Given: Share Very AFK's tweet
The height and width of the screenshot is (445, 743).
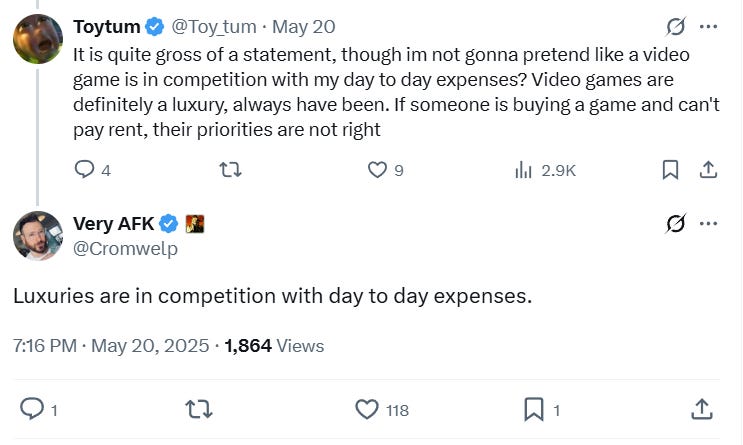Looking at the screenshot, I should 700,408.
